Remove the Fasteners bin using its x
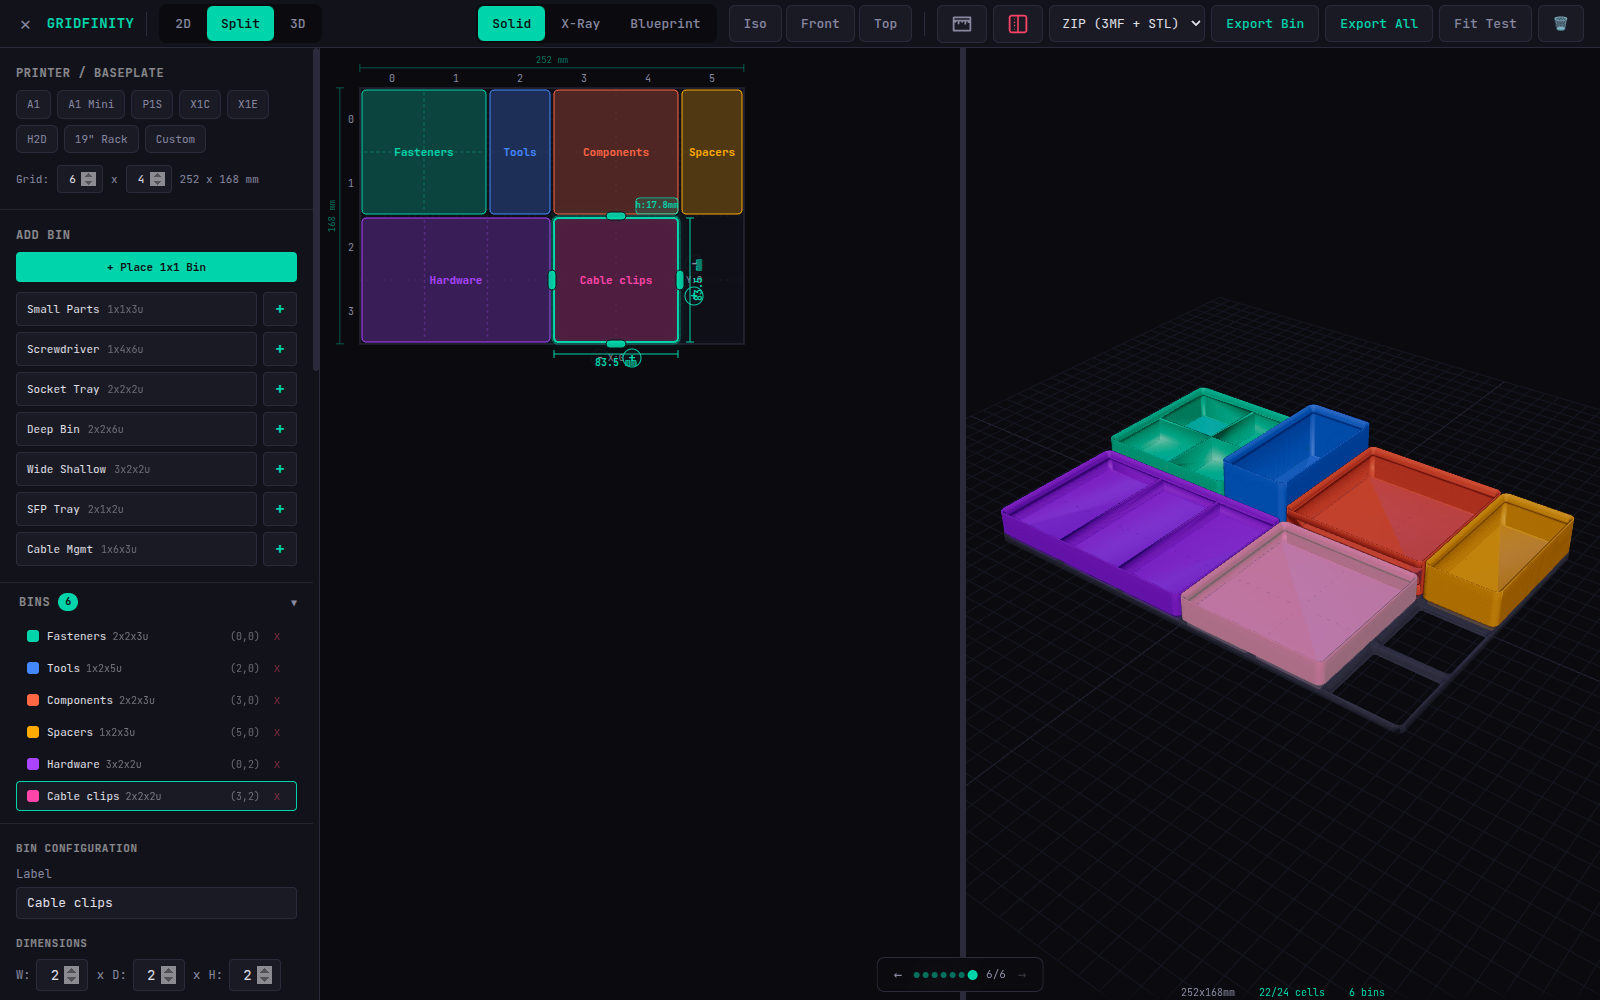Image resolution: width=1600 pixels, height=1000 pixels. coord(277,636)
